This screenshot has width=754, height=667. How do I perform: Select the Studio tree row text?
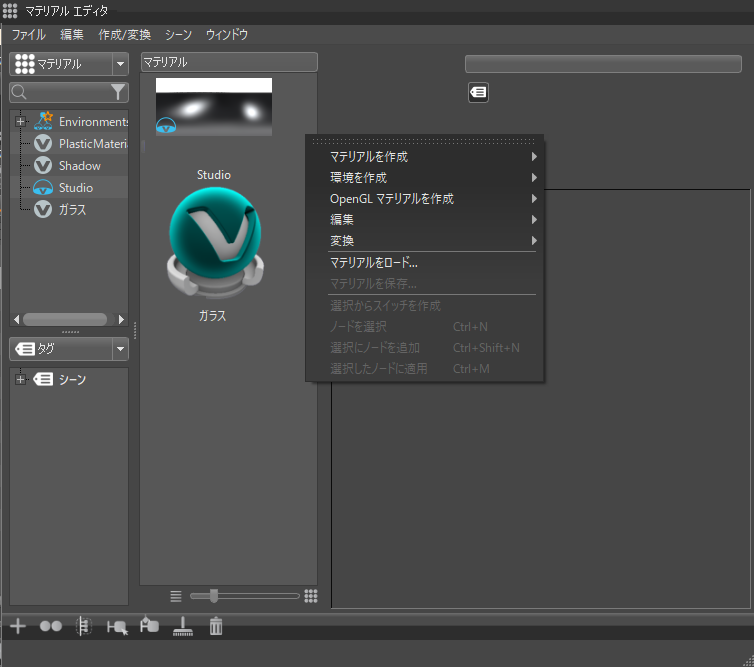(76, 188)
